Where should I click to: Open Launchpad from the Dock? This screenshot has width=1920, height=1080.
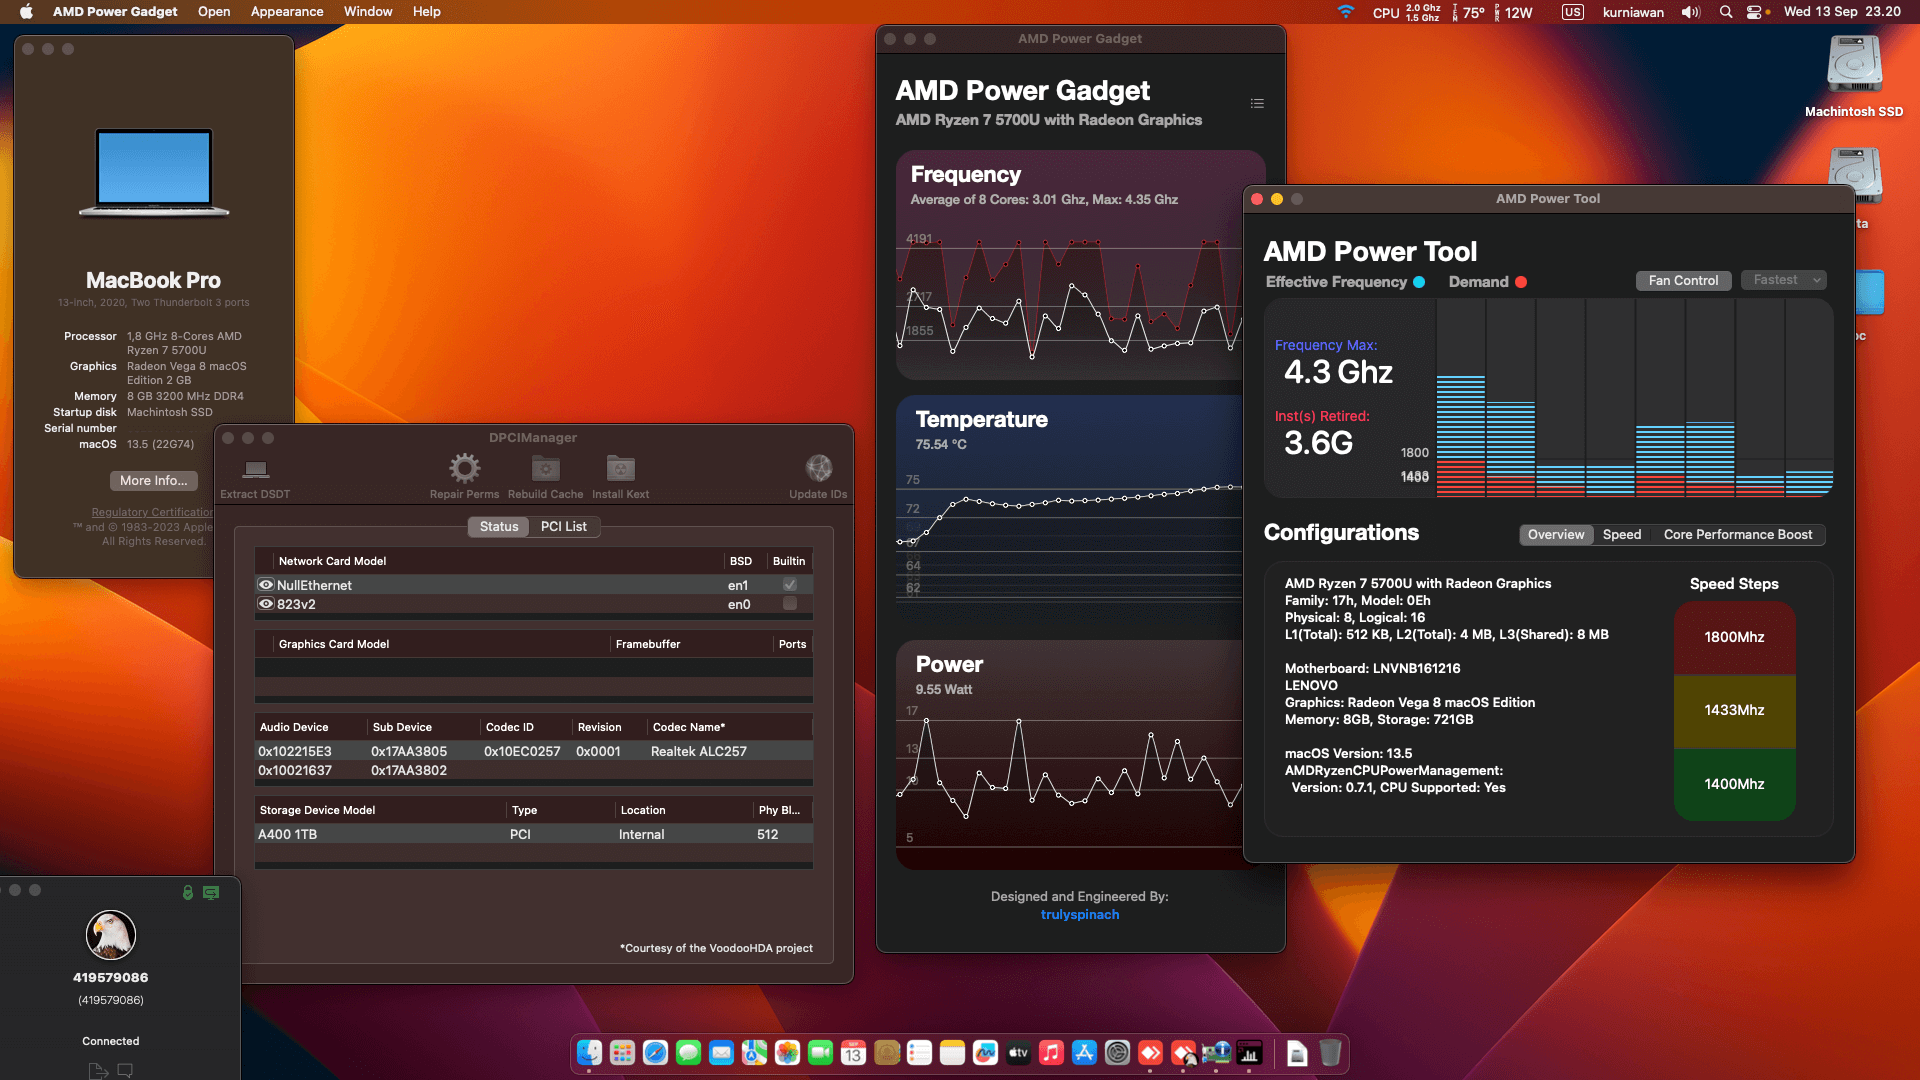(x=622, y=1053)
